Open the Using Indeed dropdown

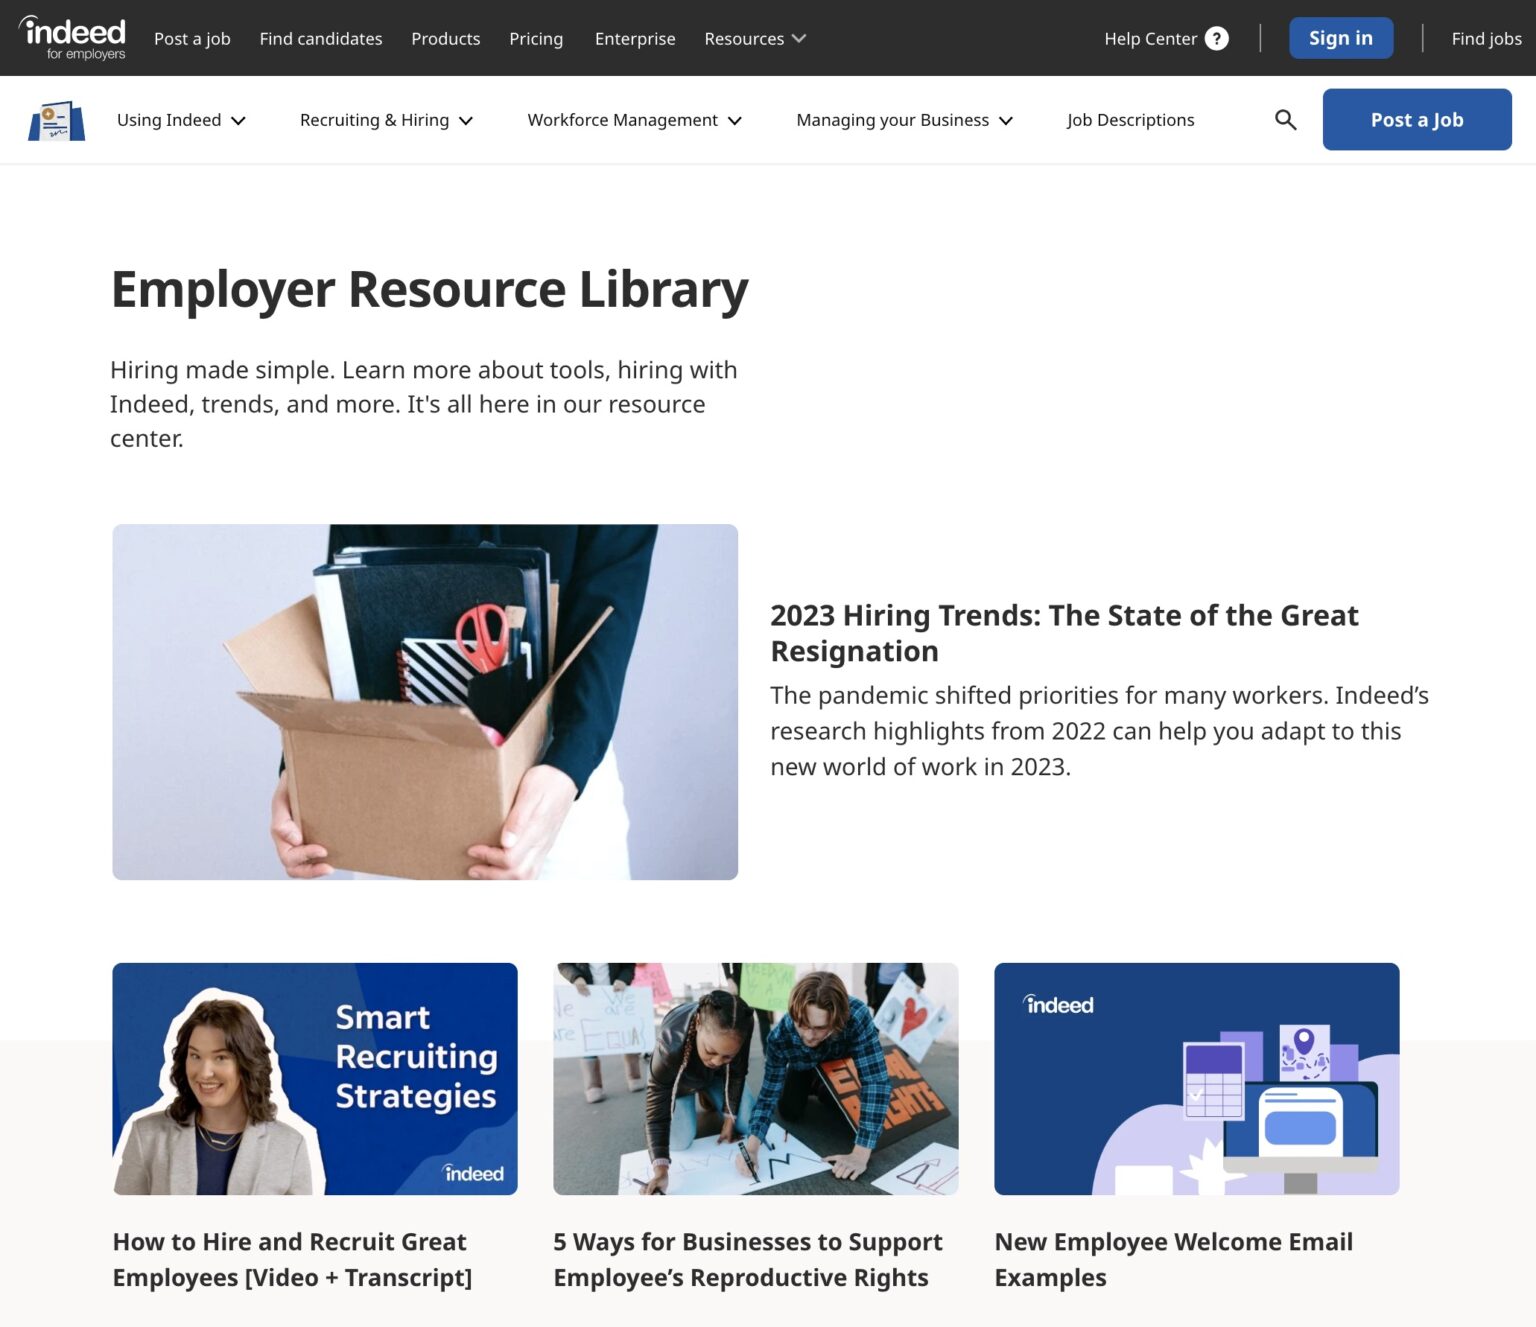point(180,119)
